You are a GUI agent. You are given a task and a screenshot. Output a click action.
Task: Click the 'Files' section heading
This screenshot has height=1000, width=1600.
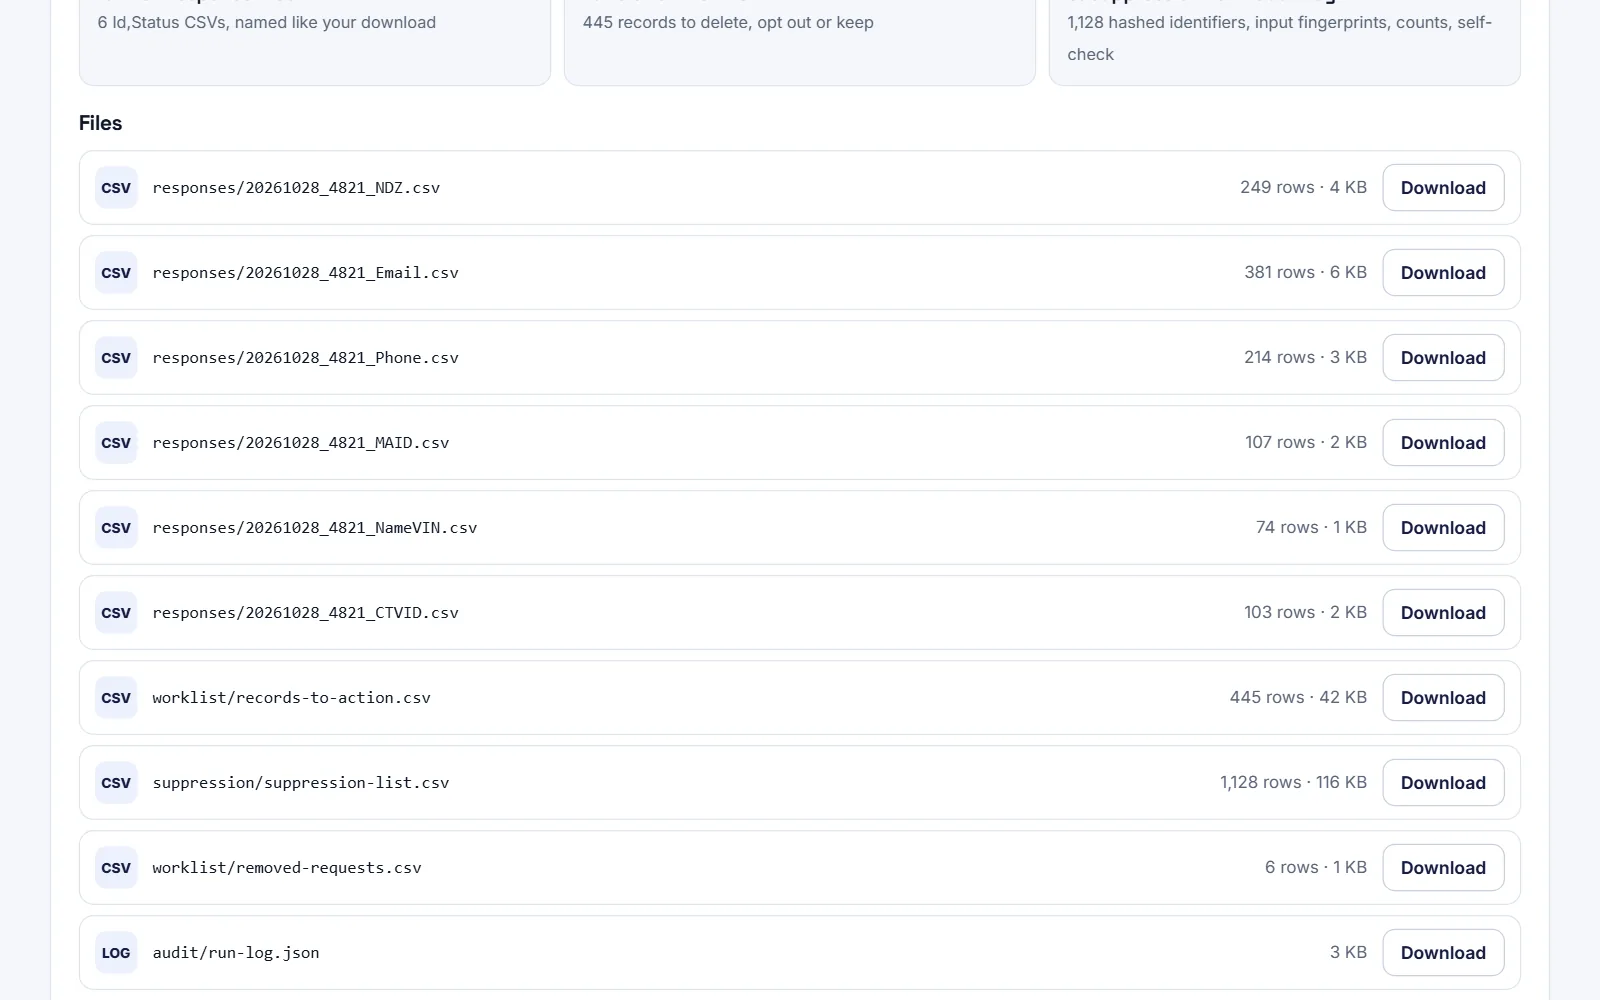(x=100, y=123)
